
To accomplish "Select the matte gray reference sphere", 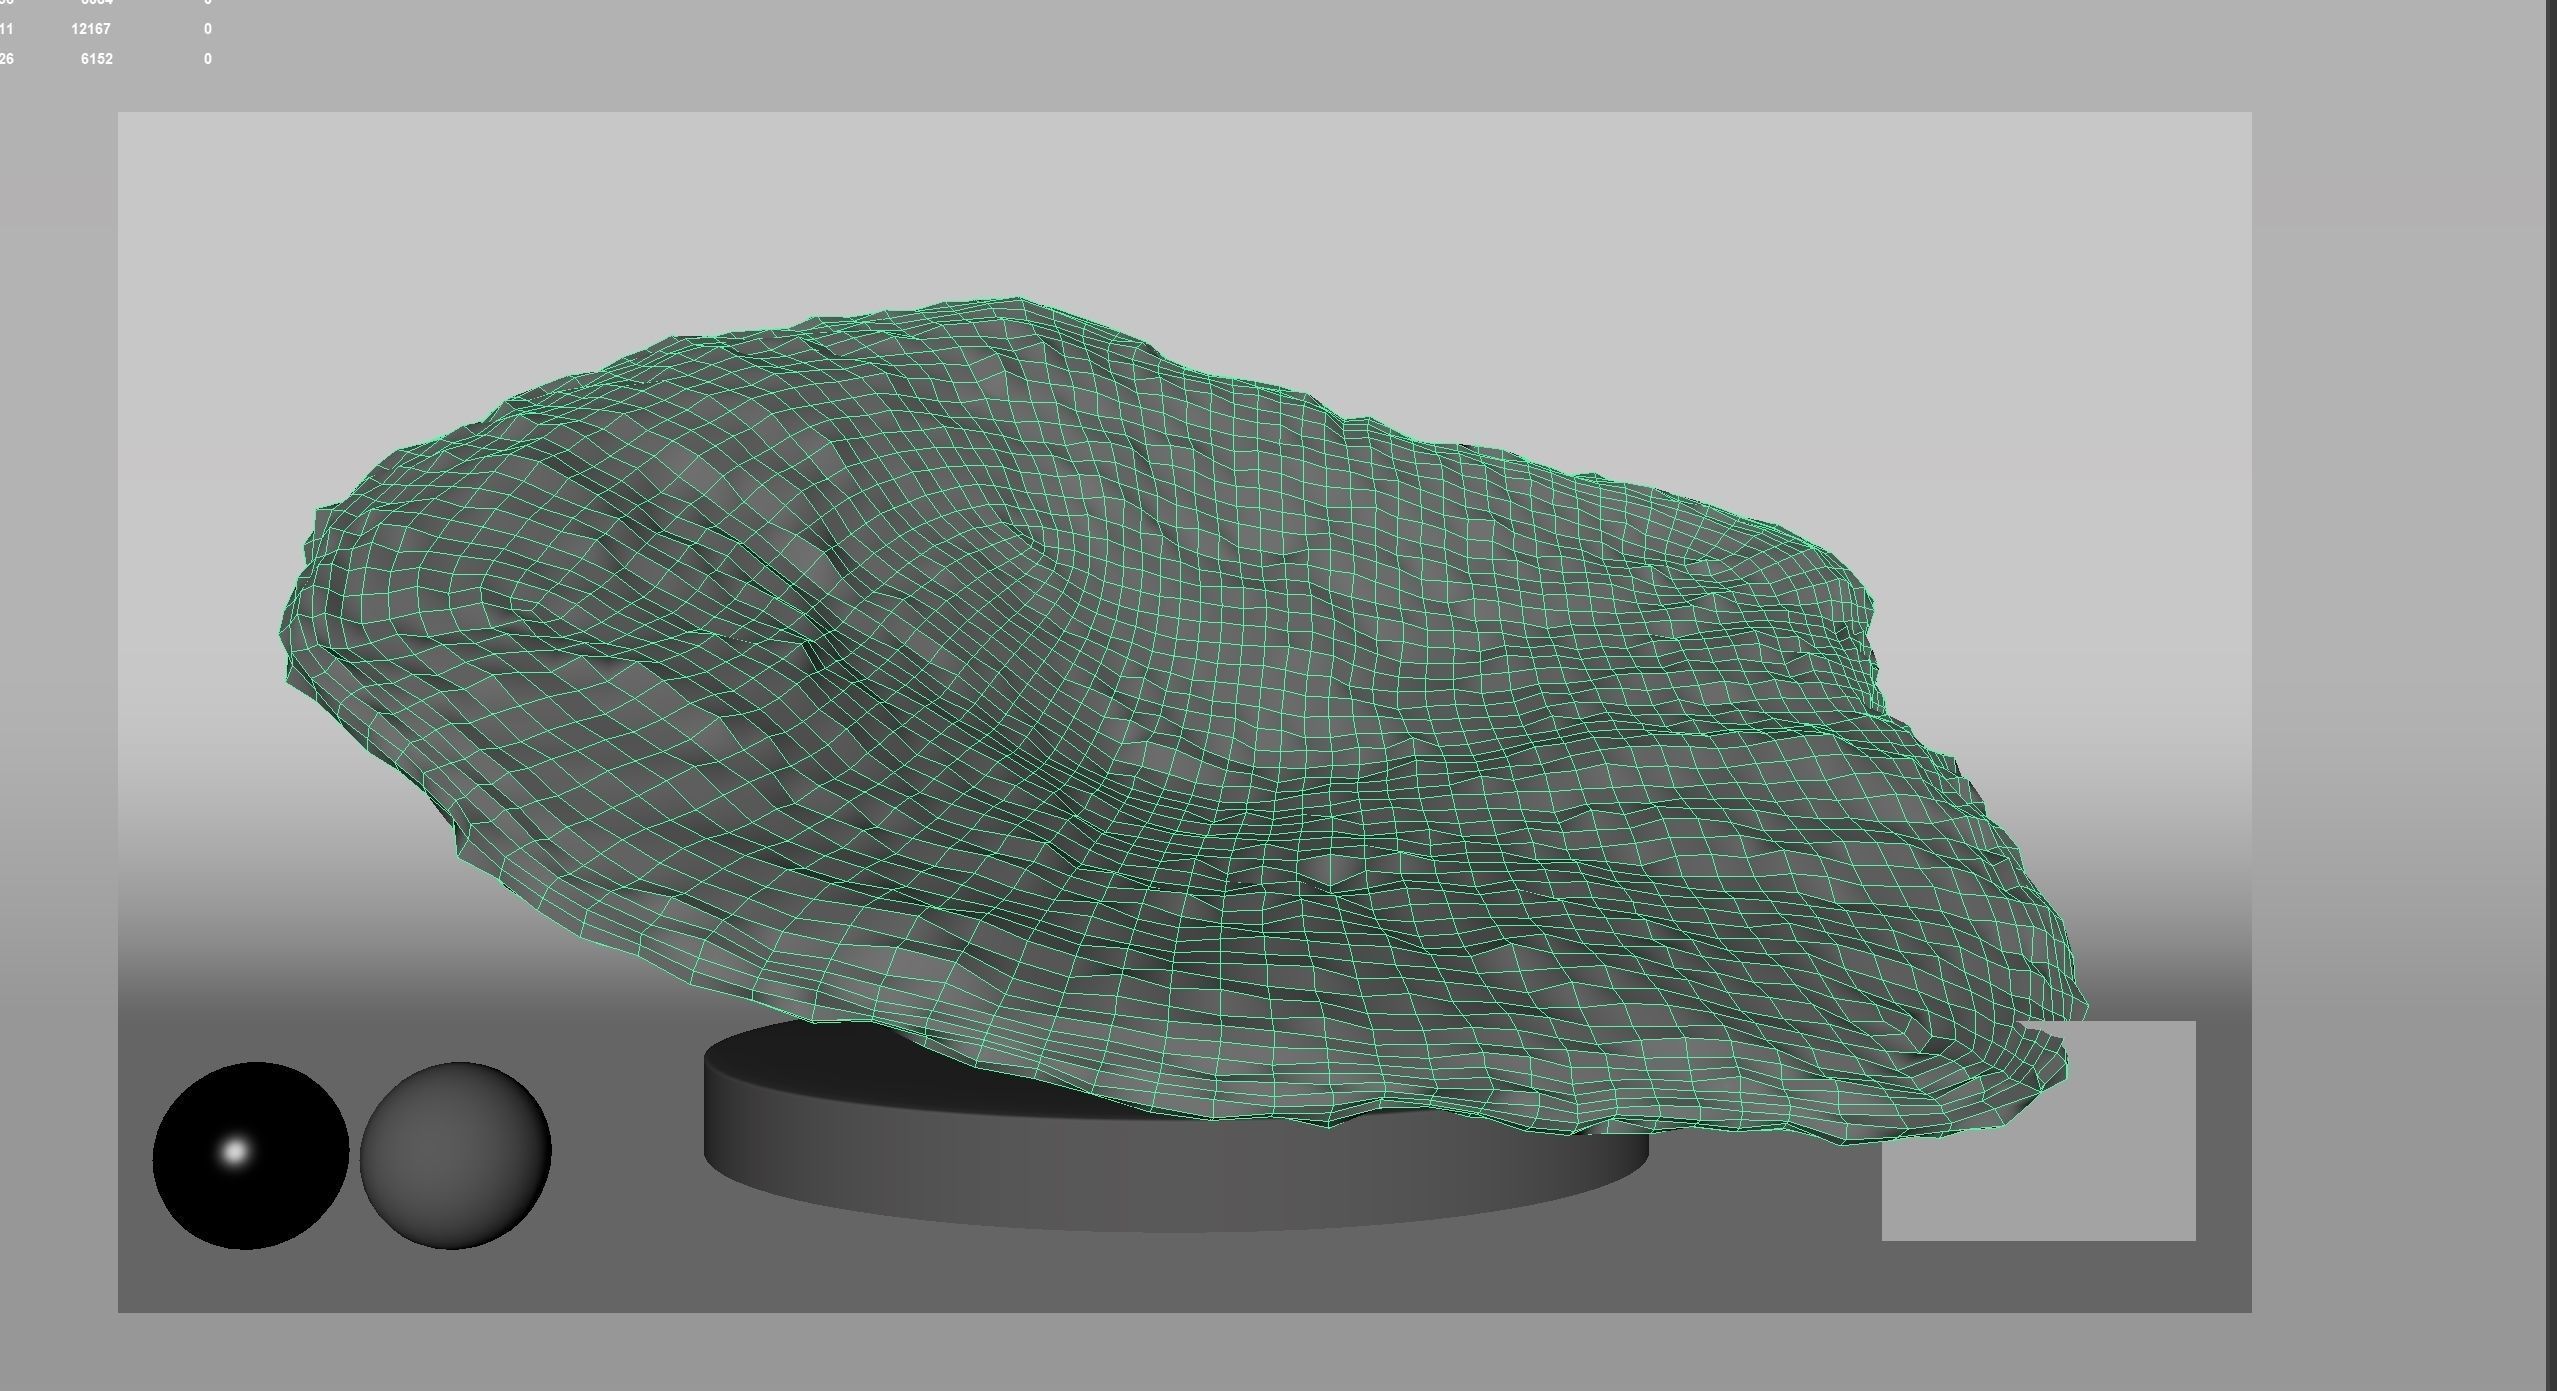I will 455,1156.
